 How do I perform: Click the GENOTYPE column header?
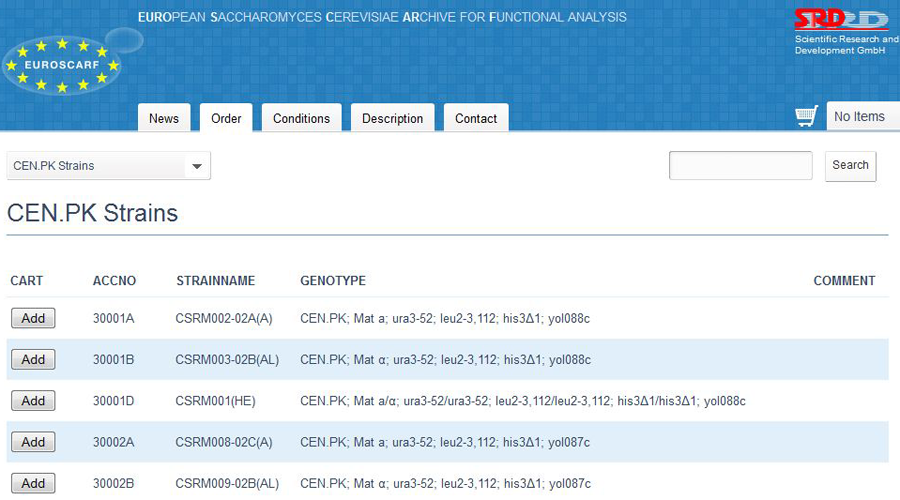[x=333, y=281]
